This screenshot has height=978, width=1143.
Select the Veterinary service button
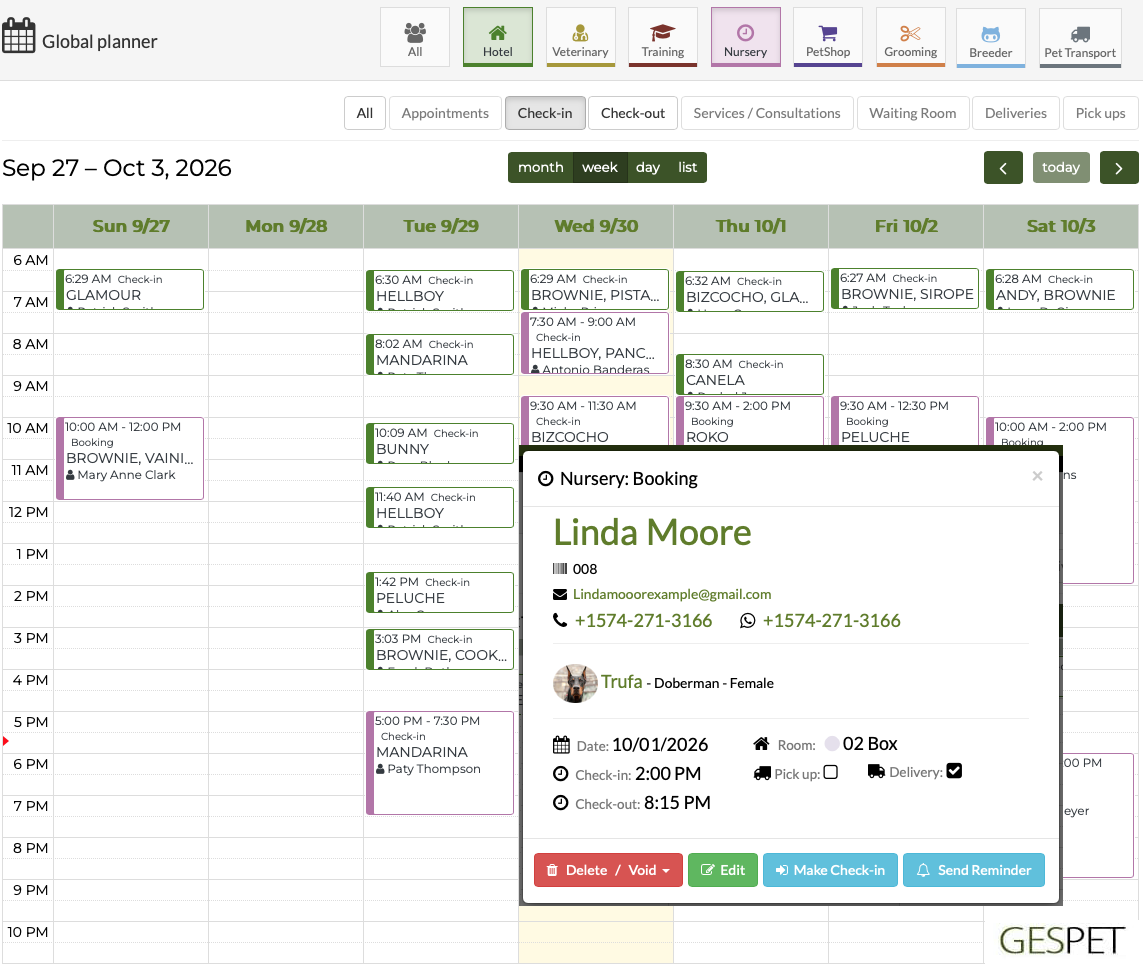(580, 37)
